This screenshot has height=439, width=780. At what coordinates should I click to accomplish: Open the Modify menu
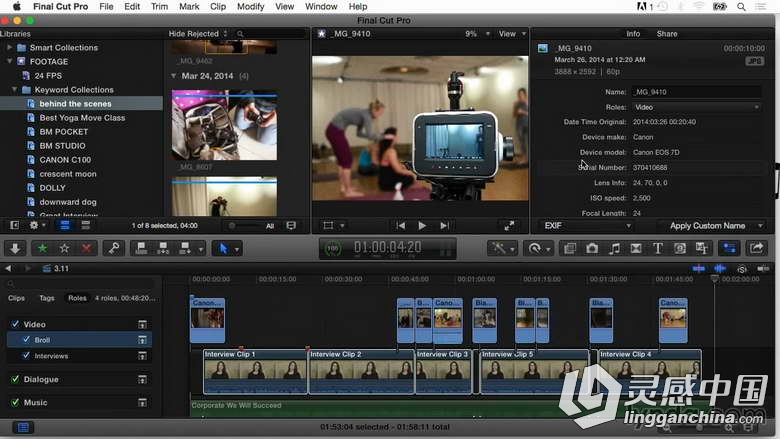pyautogui.click(x=250, y=6)
